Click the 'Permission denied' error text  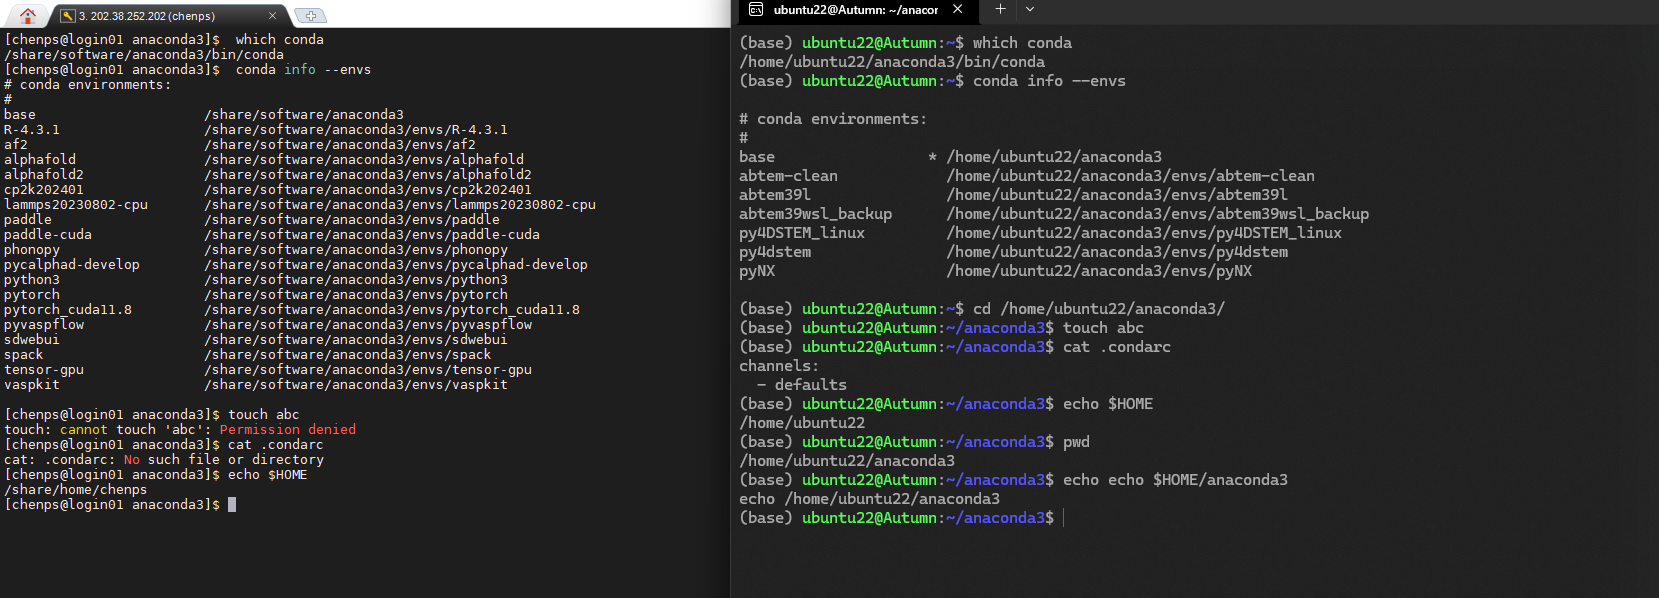pos(288,430)
